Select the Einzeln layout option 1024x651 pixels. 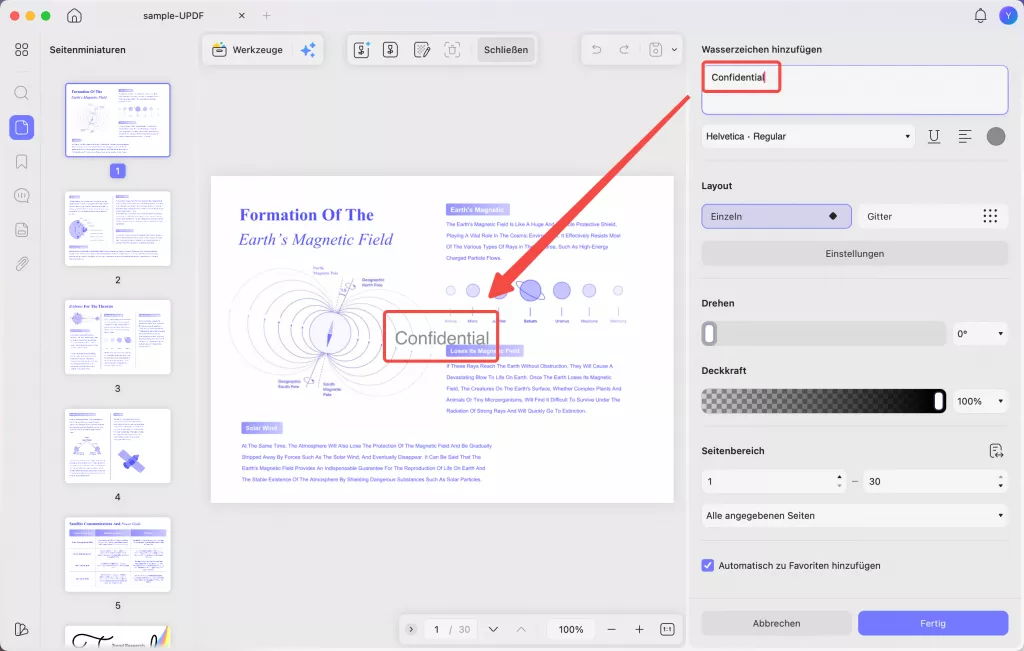(x=776, y=216)
